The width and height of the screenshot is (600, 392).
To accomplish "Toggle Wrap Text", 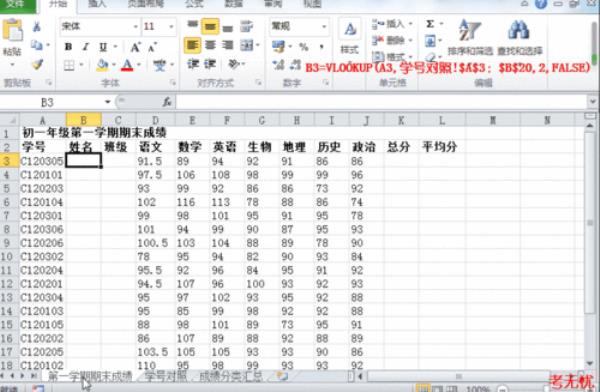I will [x=246, y=26].
